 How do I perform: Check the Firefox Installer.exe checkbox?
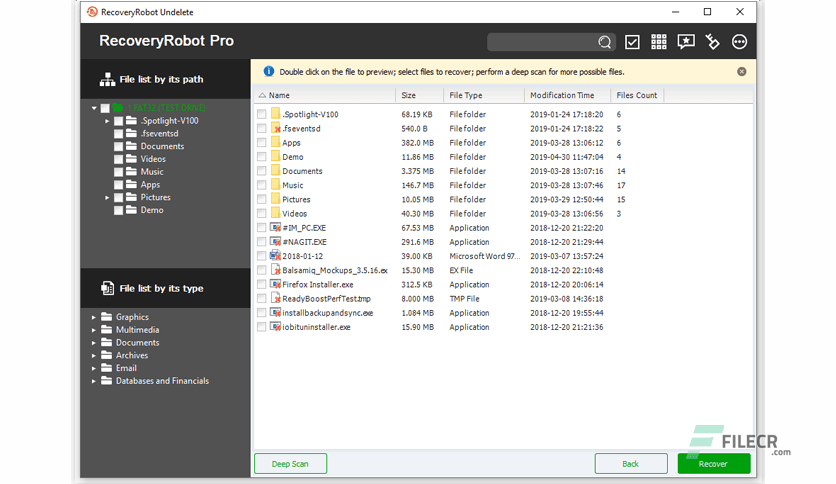[x=261, y=284]
